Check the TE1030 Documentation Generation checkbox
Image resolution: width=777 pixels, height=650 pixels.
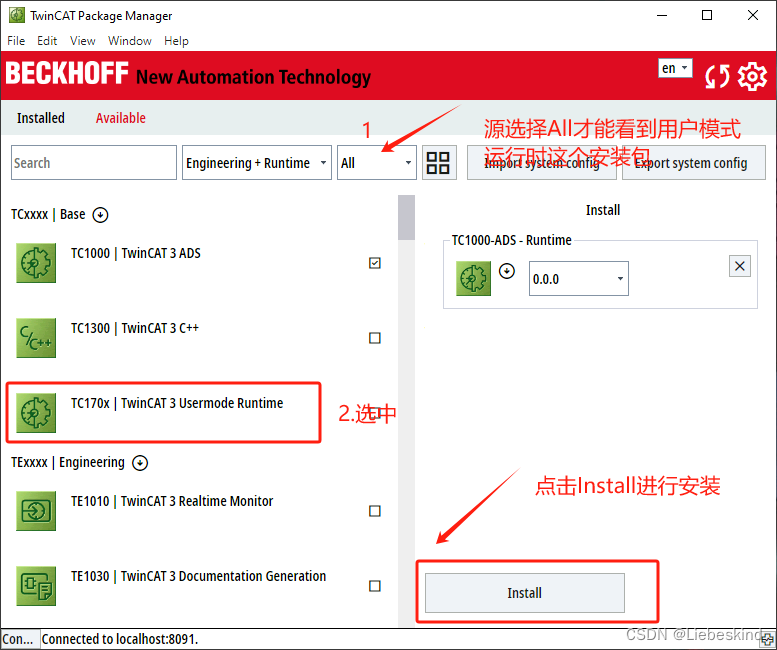(x=375, y=586)
